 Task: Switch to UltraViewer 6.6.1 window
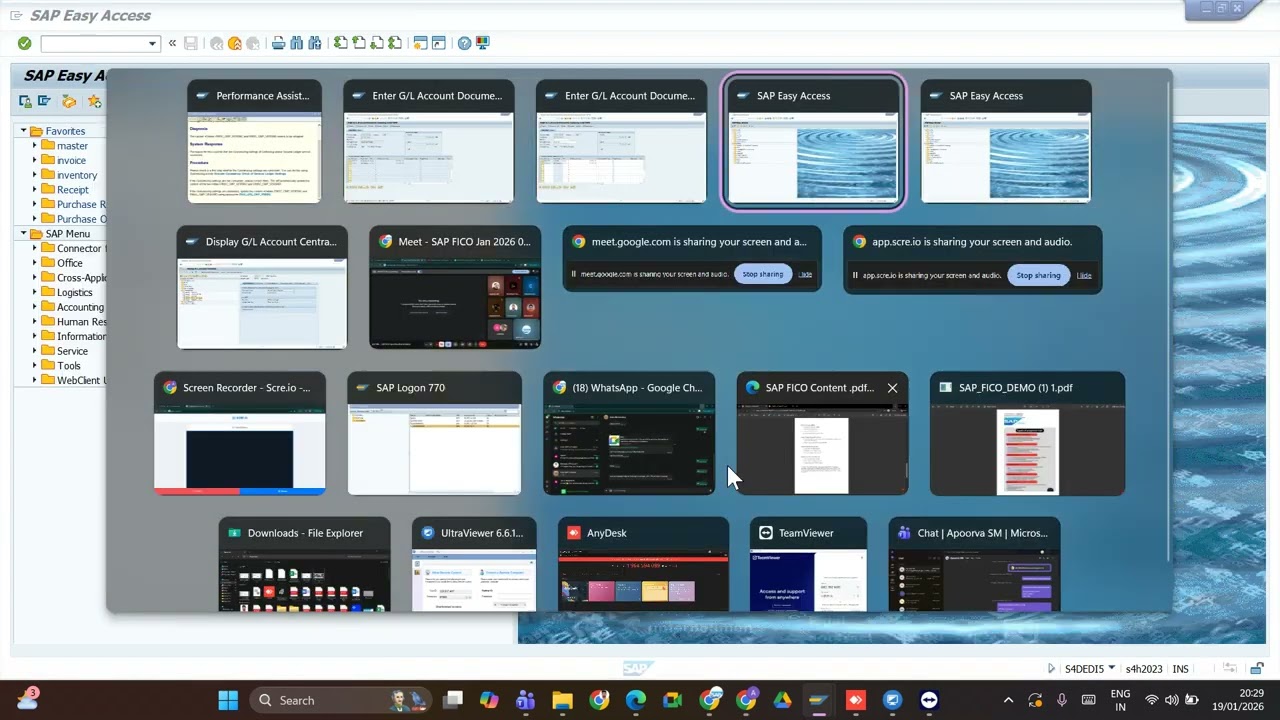tap(474, 565)
